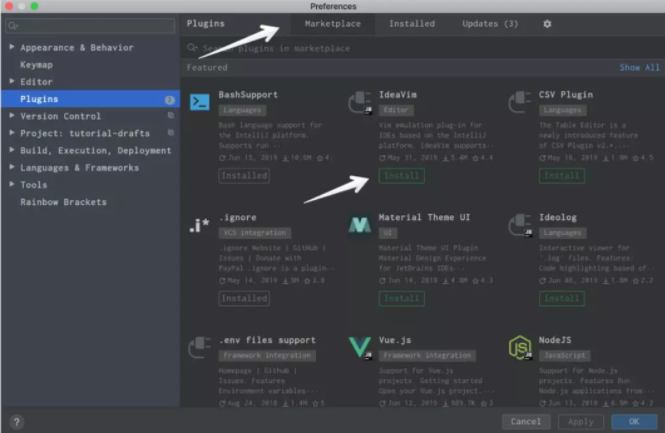
Task: Click CSV Plugin Languages tag
Action: (562, 110)
